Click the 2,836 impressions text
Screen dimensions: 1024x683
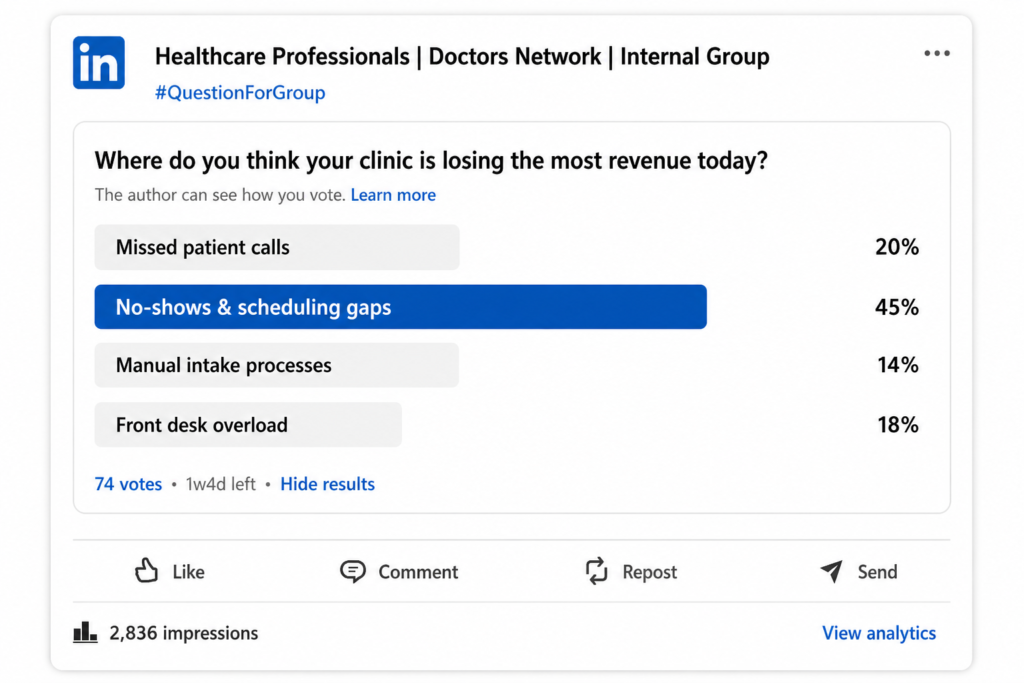coord(184,633)
